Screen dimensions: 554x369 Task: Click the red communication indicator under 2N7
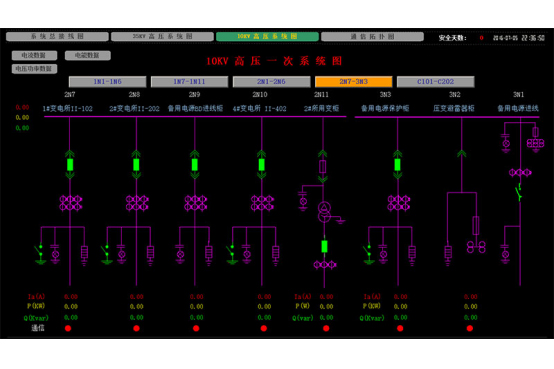coord(68,328)
